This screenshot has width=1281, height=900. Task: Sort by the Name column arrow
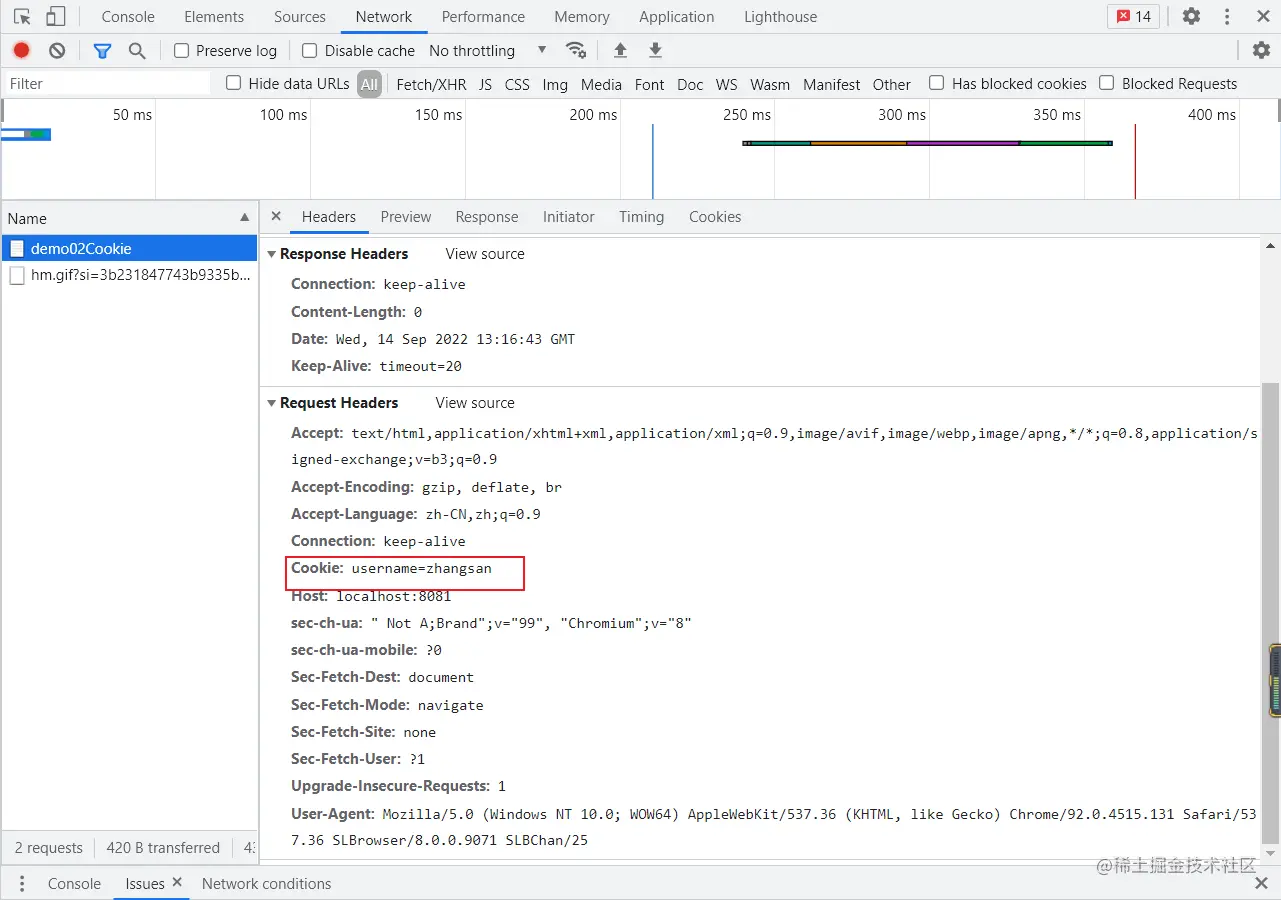coord(245,217)
